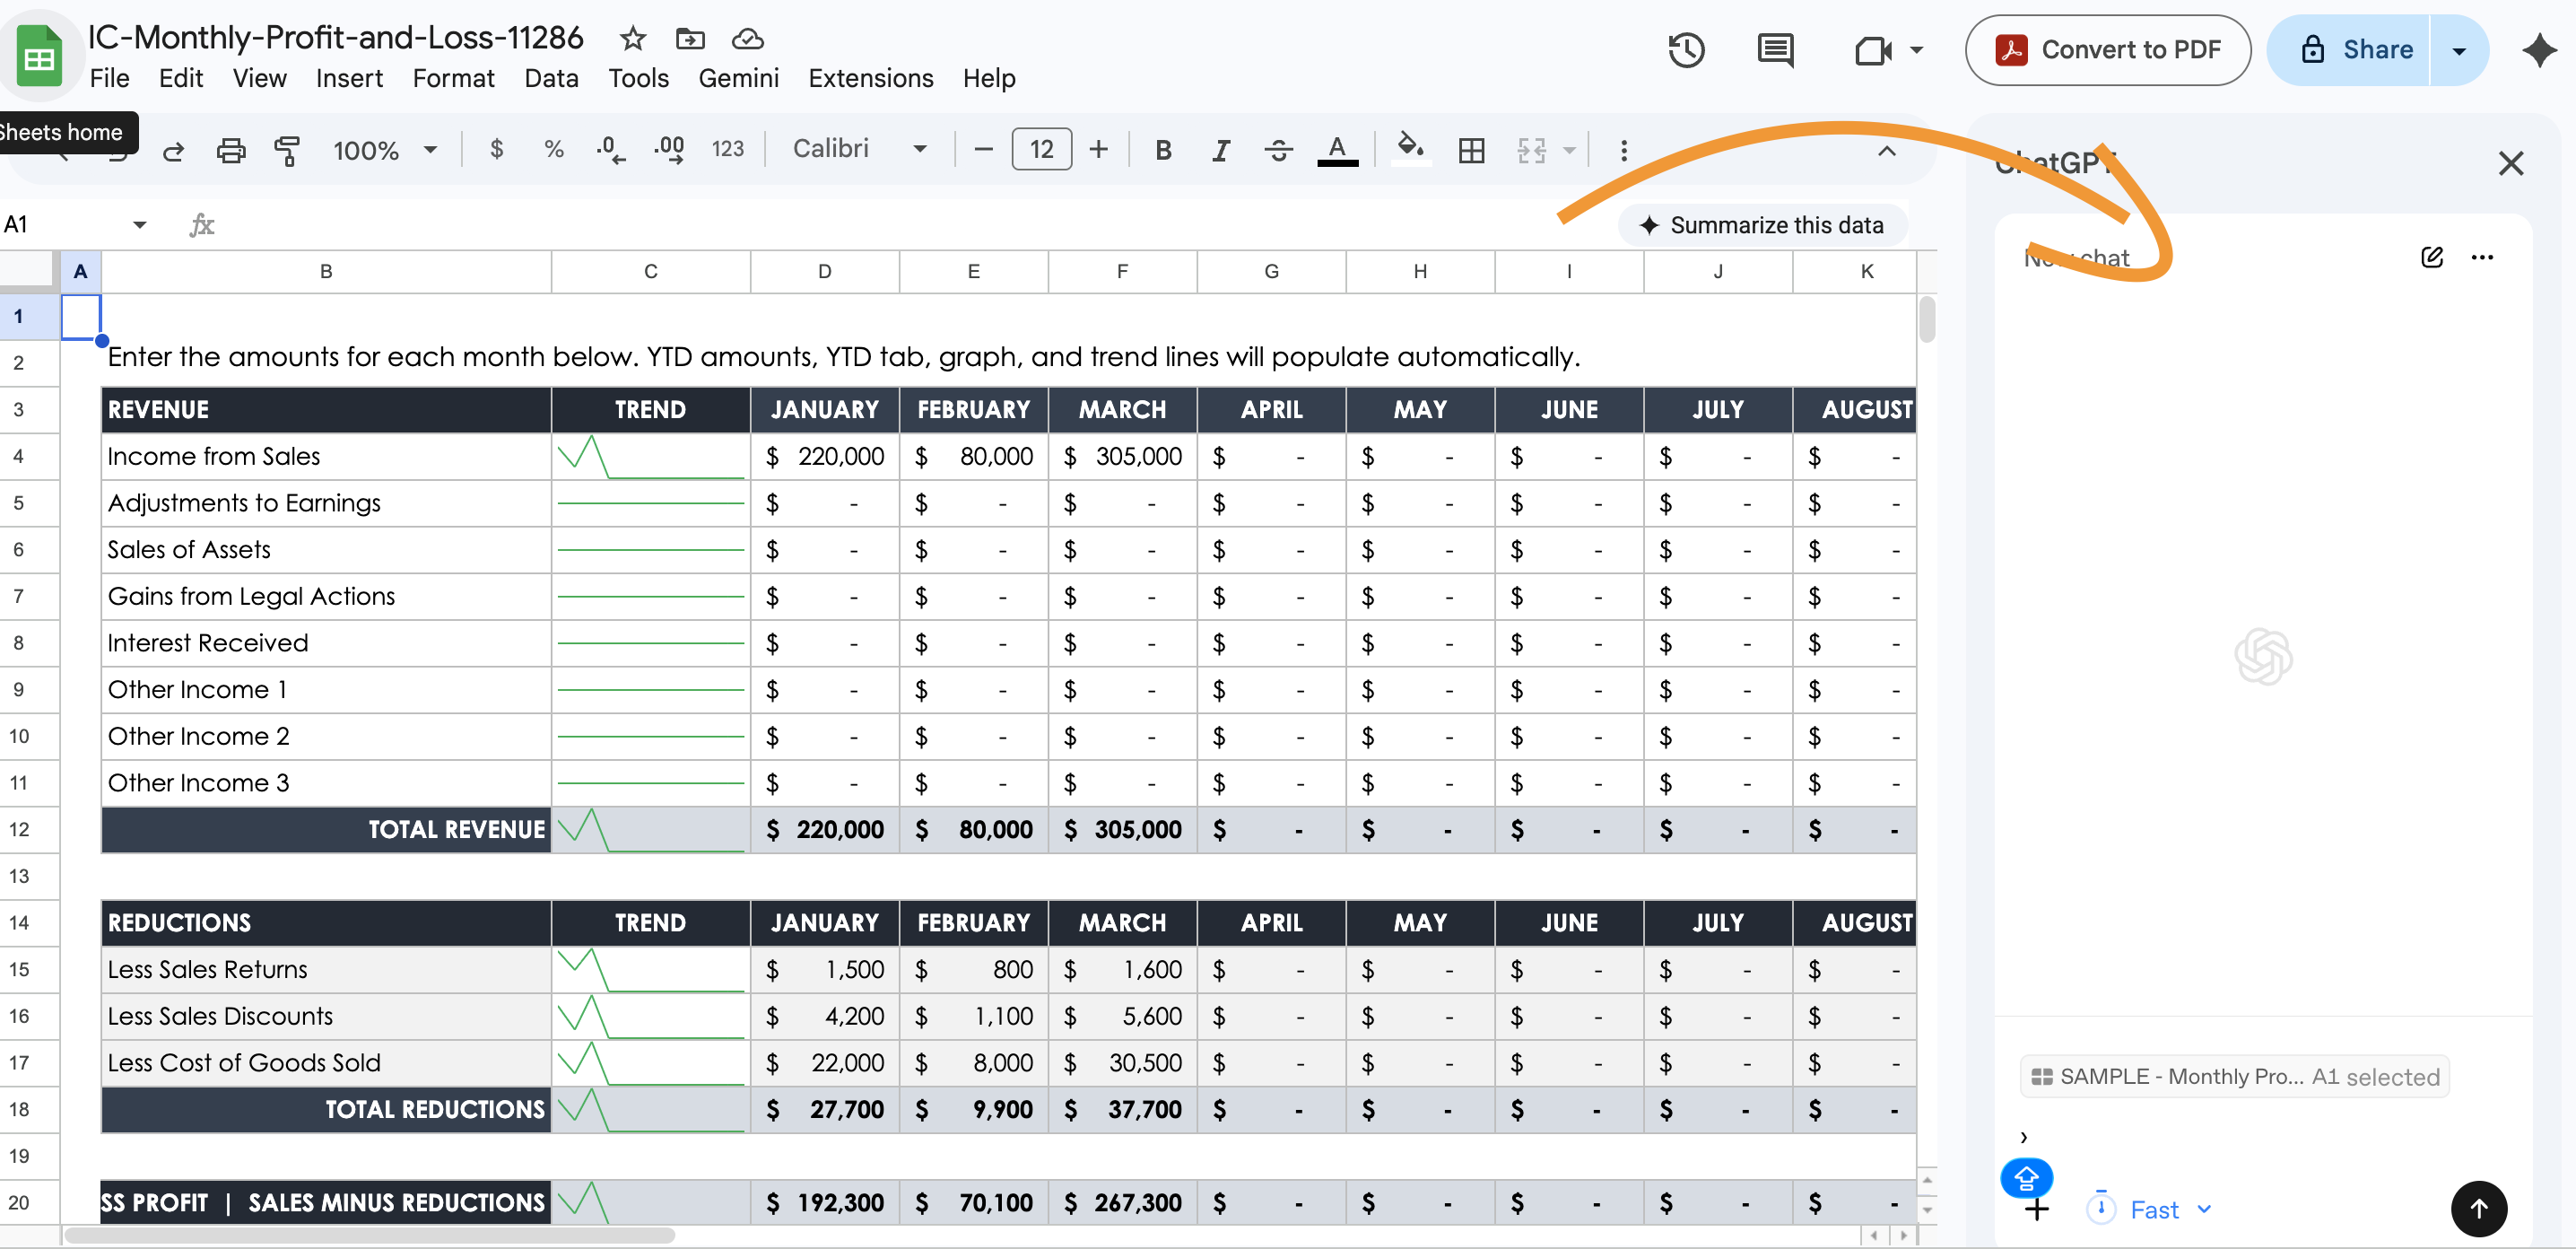Image resolution: width=2576 pixels, height=1249 pixels.
Task: Decrease the font size
Action: 983,149
